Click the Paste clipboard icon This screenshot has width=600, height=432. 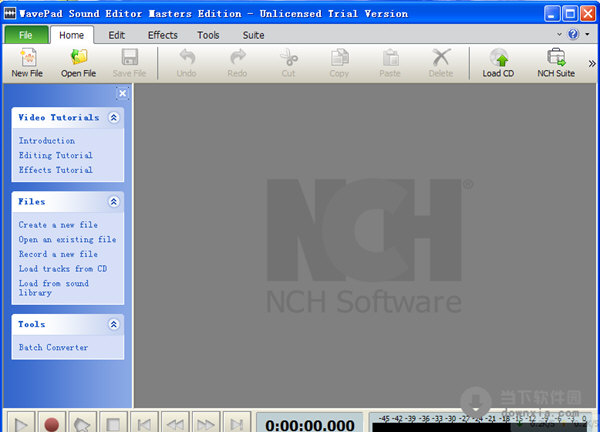tap(390, 57)
